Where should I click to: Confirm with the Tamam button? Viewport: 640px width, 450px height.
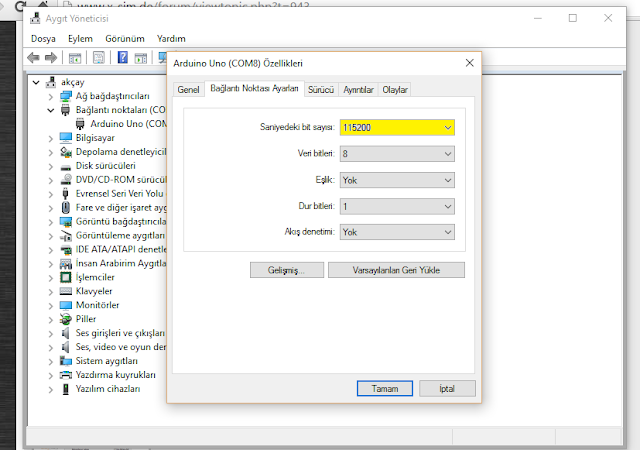[384, 388]
